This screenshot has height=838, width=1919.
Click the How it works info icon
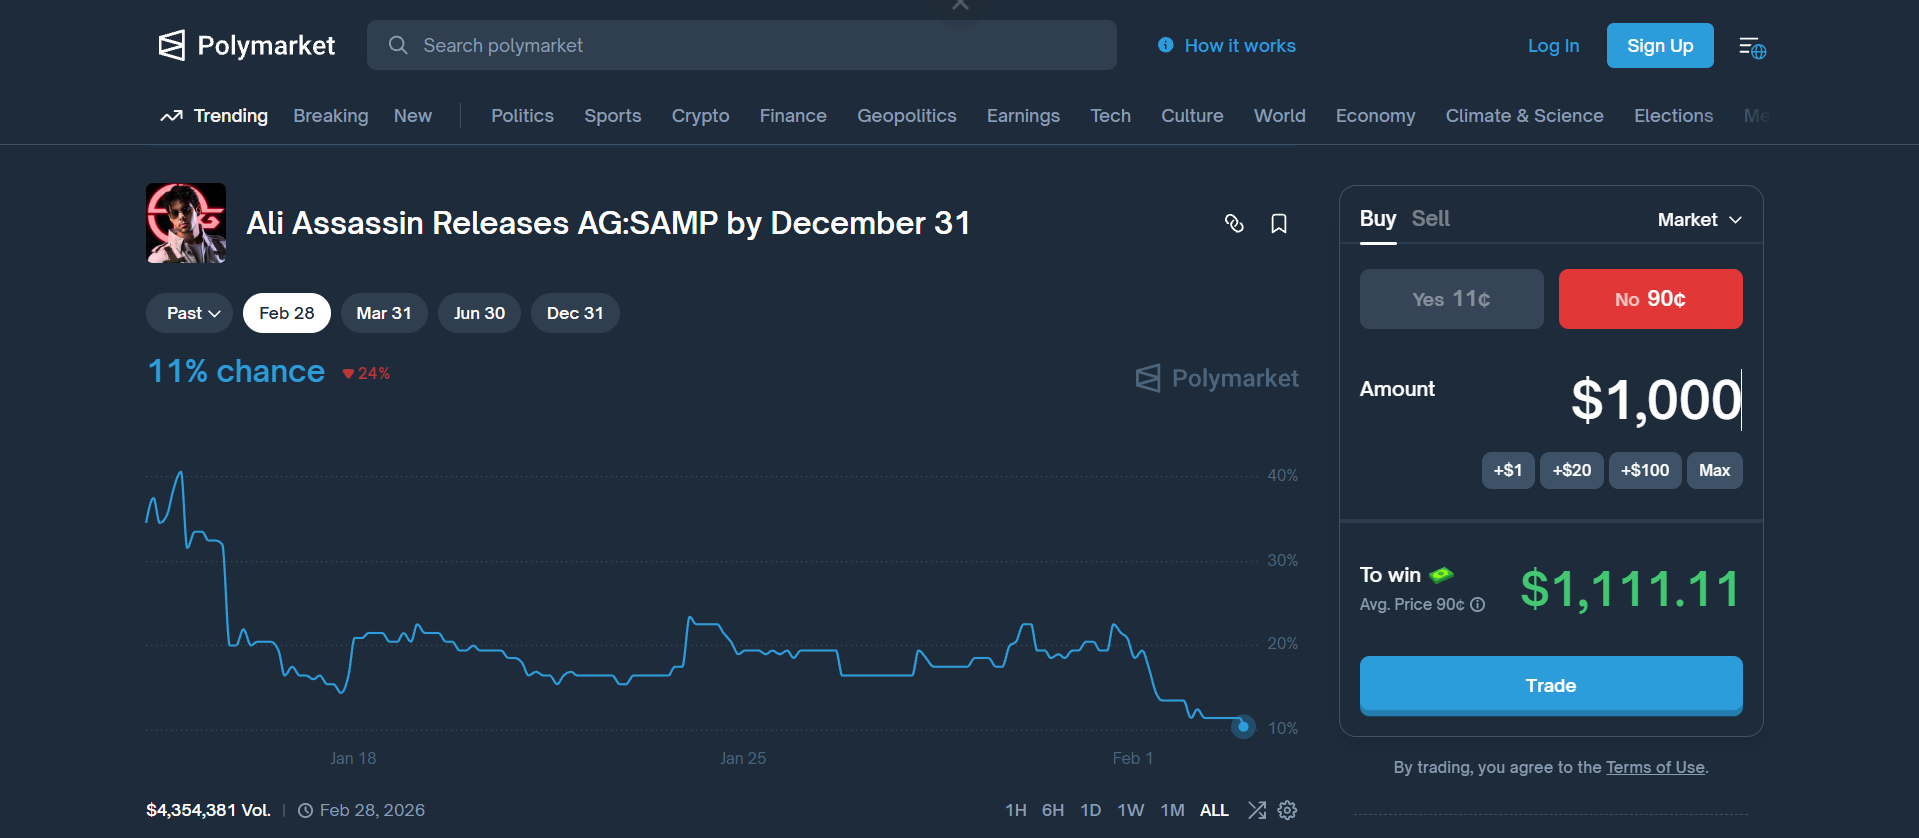tap(1165, 45)
